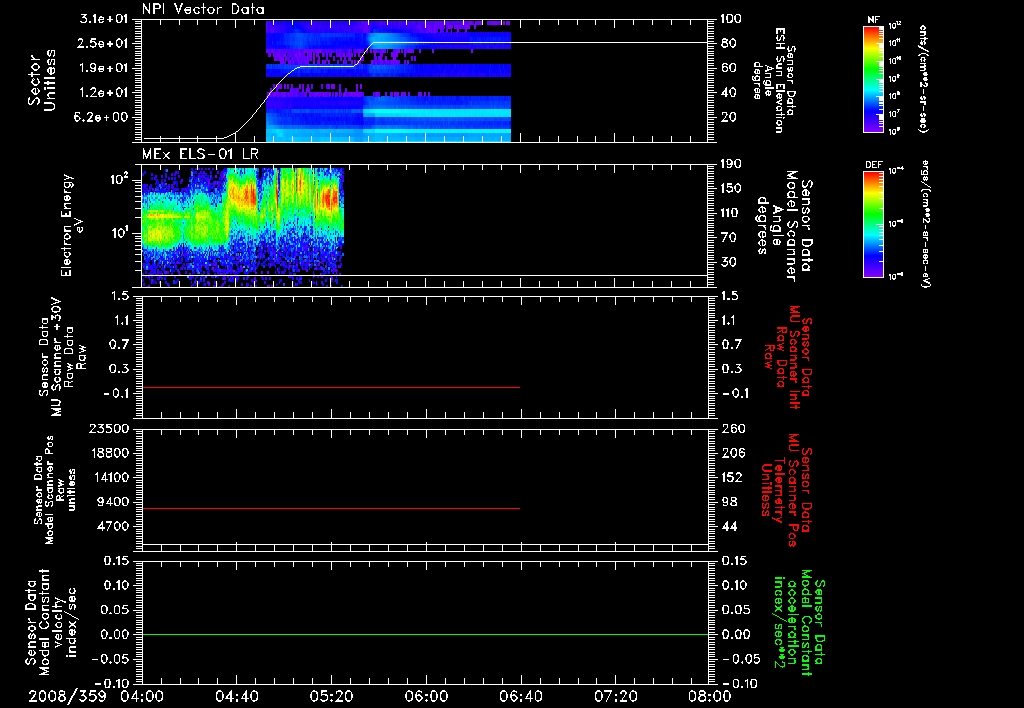The height and width of the screenshot is (708, 1024).
Task: Click the "260" telemetry tick value
Action: (732, 428)
